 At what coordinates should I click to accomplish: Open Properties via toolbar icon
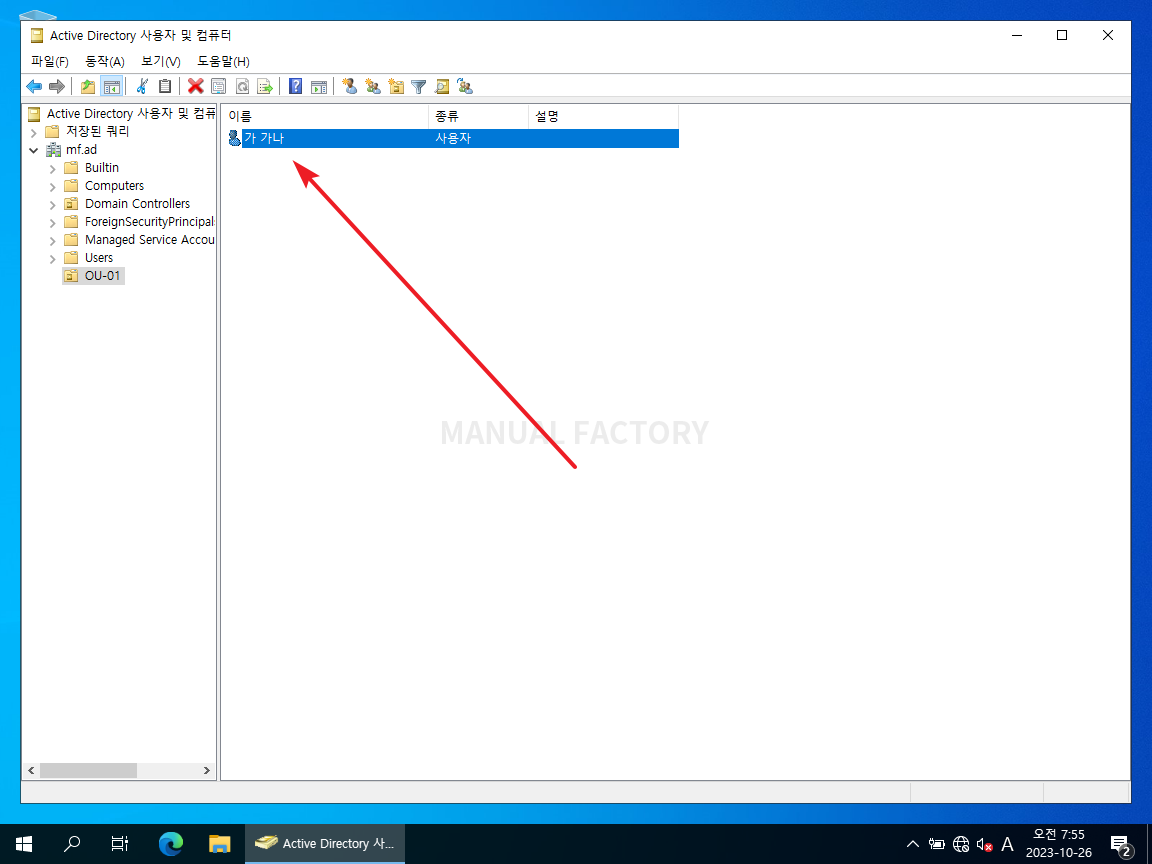[x=219, y=87]
